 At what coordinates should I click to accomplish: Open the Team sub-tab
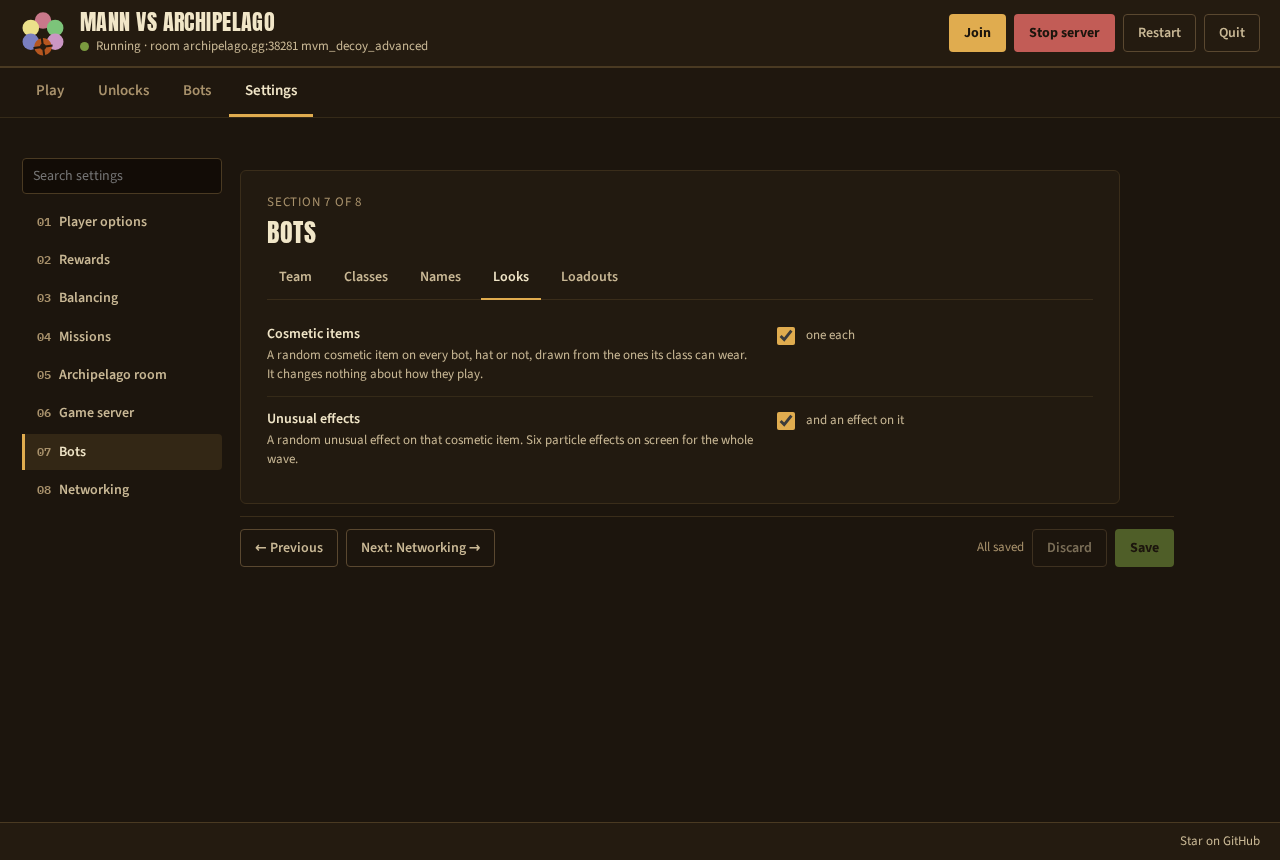pos(295,277)
